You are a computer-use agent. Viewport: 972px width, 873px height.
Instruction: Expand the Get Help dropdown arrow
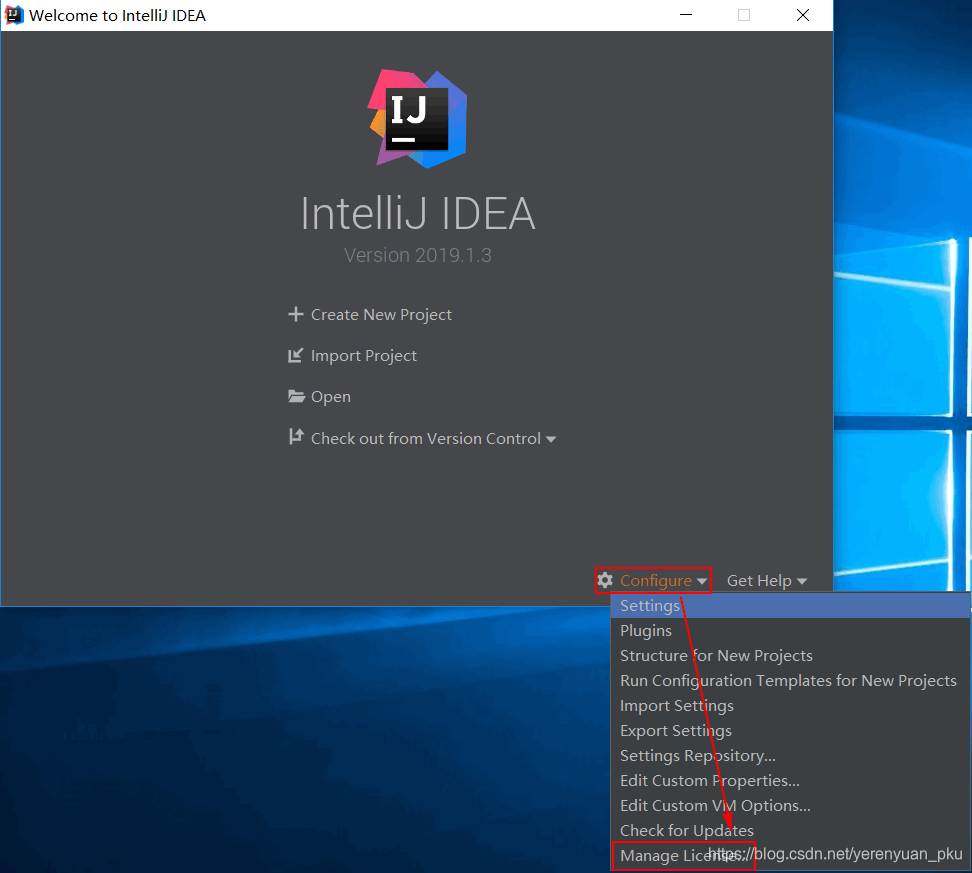coord(802,582)
